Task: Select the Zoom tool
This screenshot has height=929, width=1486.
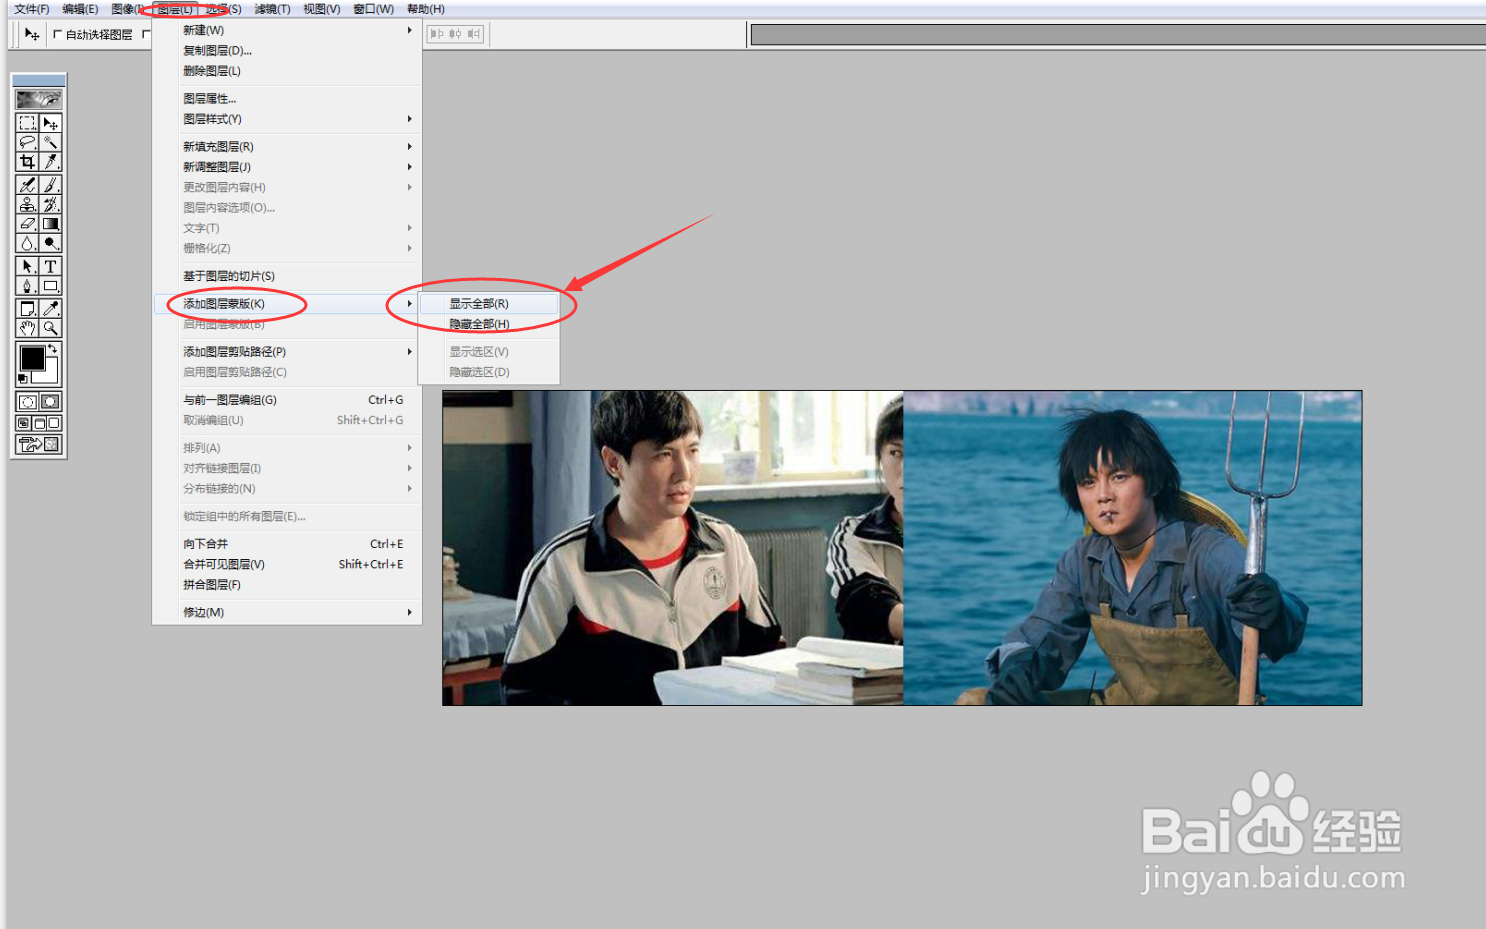Action: point(50,328)
